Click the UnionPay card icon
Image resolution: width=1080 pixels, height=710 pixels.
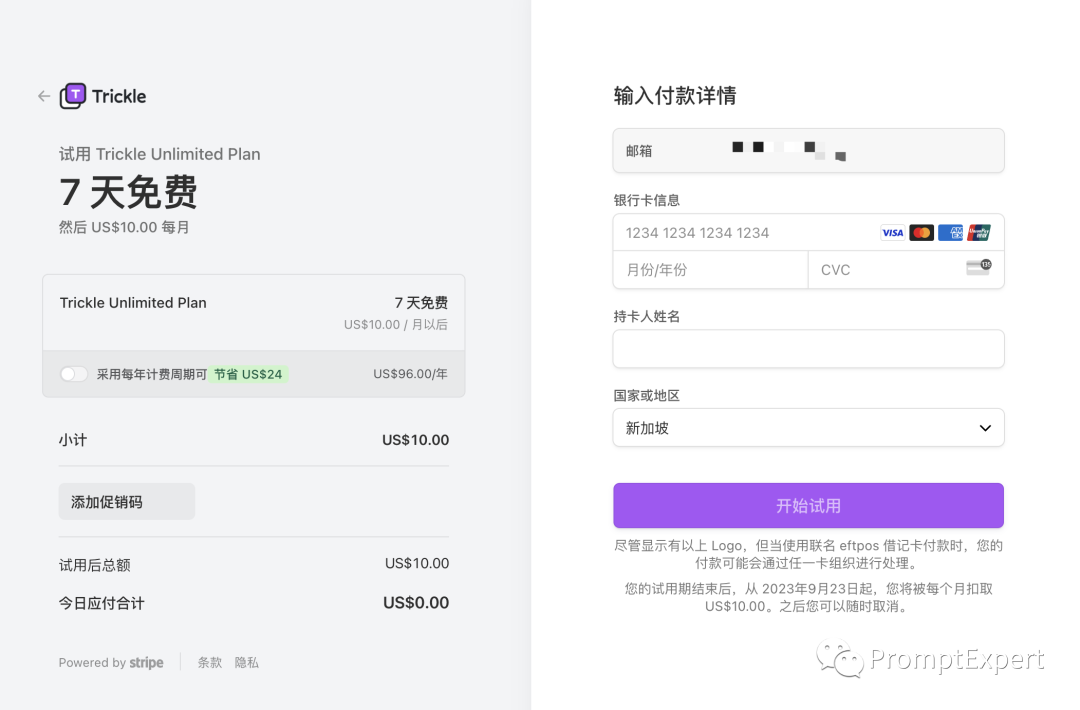point(979,233)
